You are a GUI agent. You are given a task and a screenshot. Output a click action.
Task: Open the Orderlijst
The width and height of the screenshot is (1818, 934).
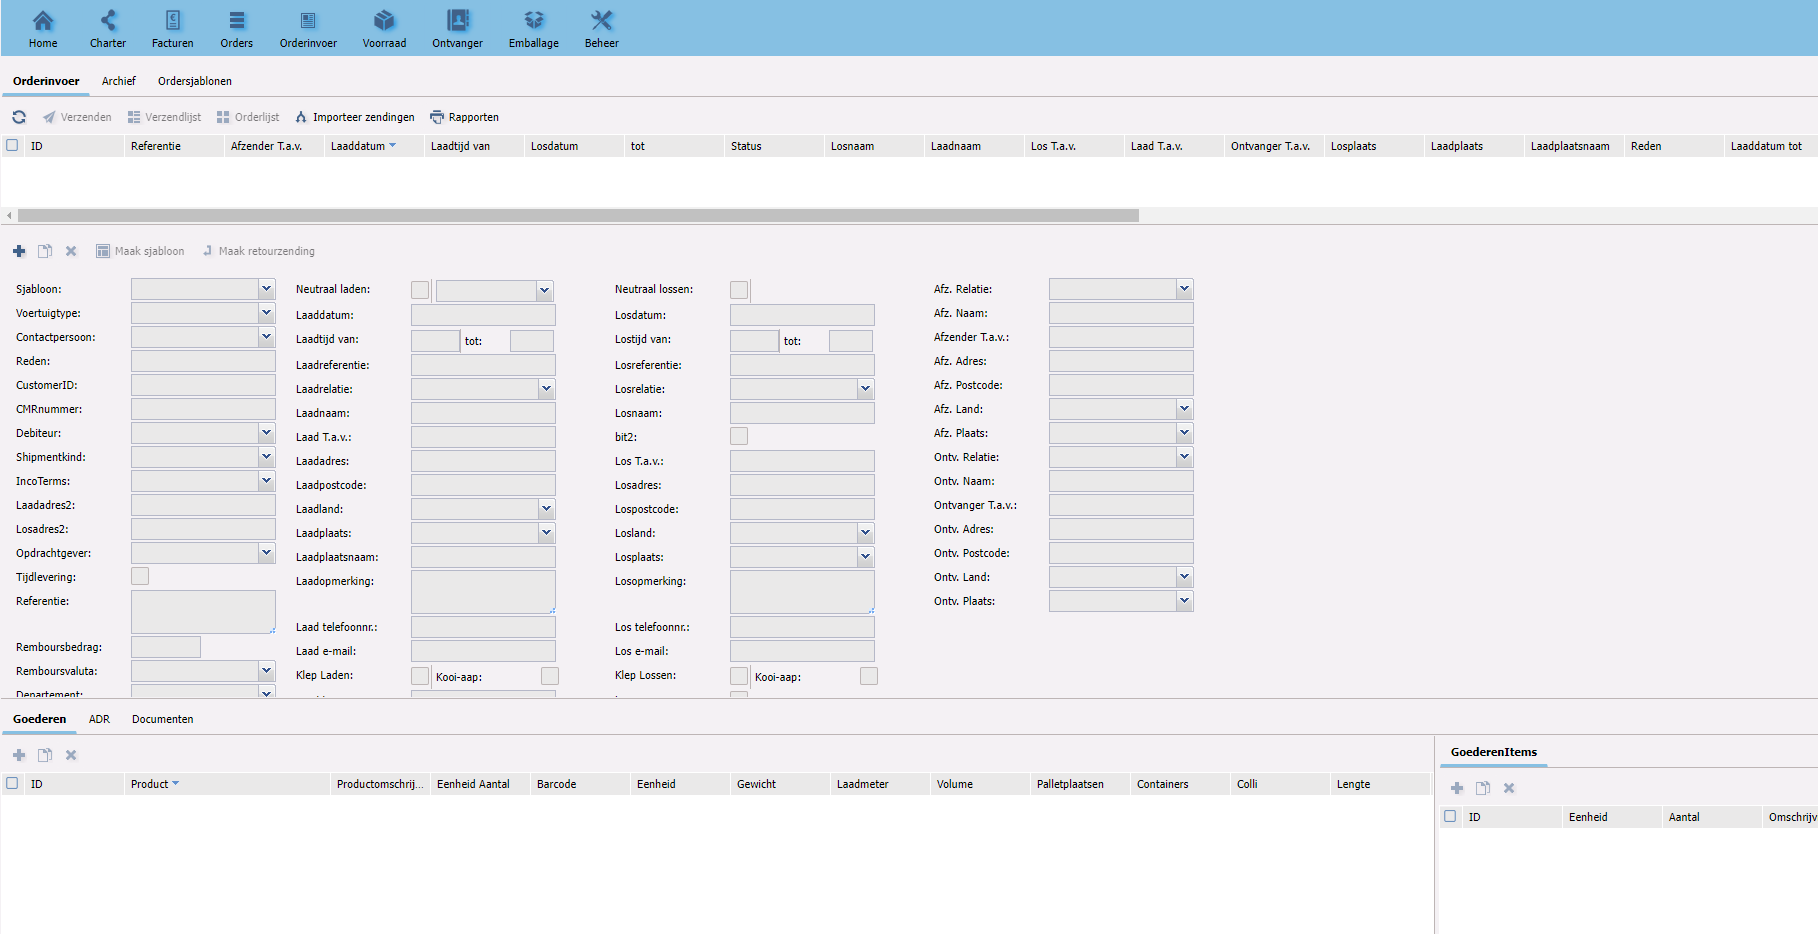(x=248, y=117)
